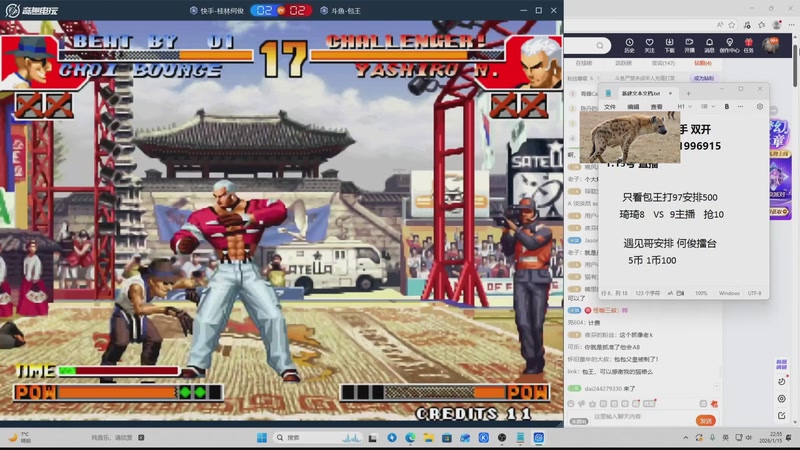Image resolution: width=800 pixels, height=450 pixels.
Task: Open Microsoft Edge from the taskbar
Action: [x=410, y=438]
